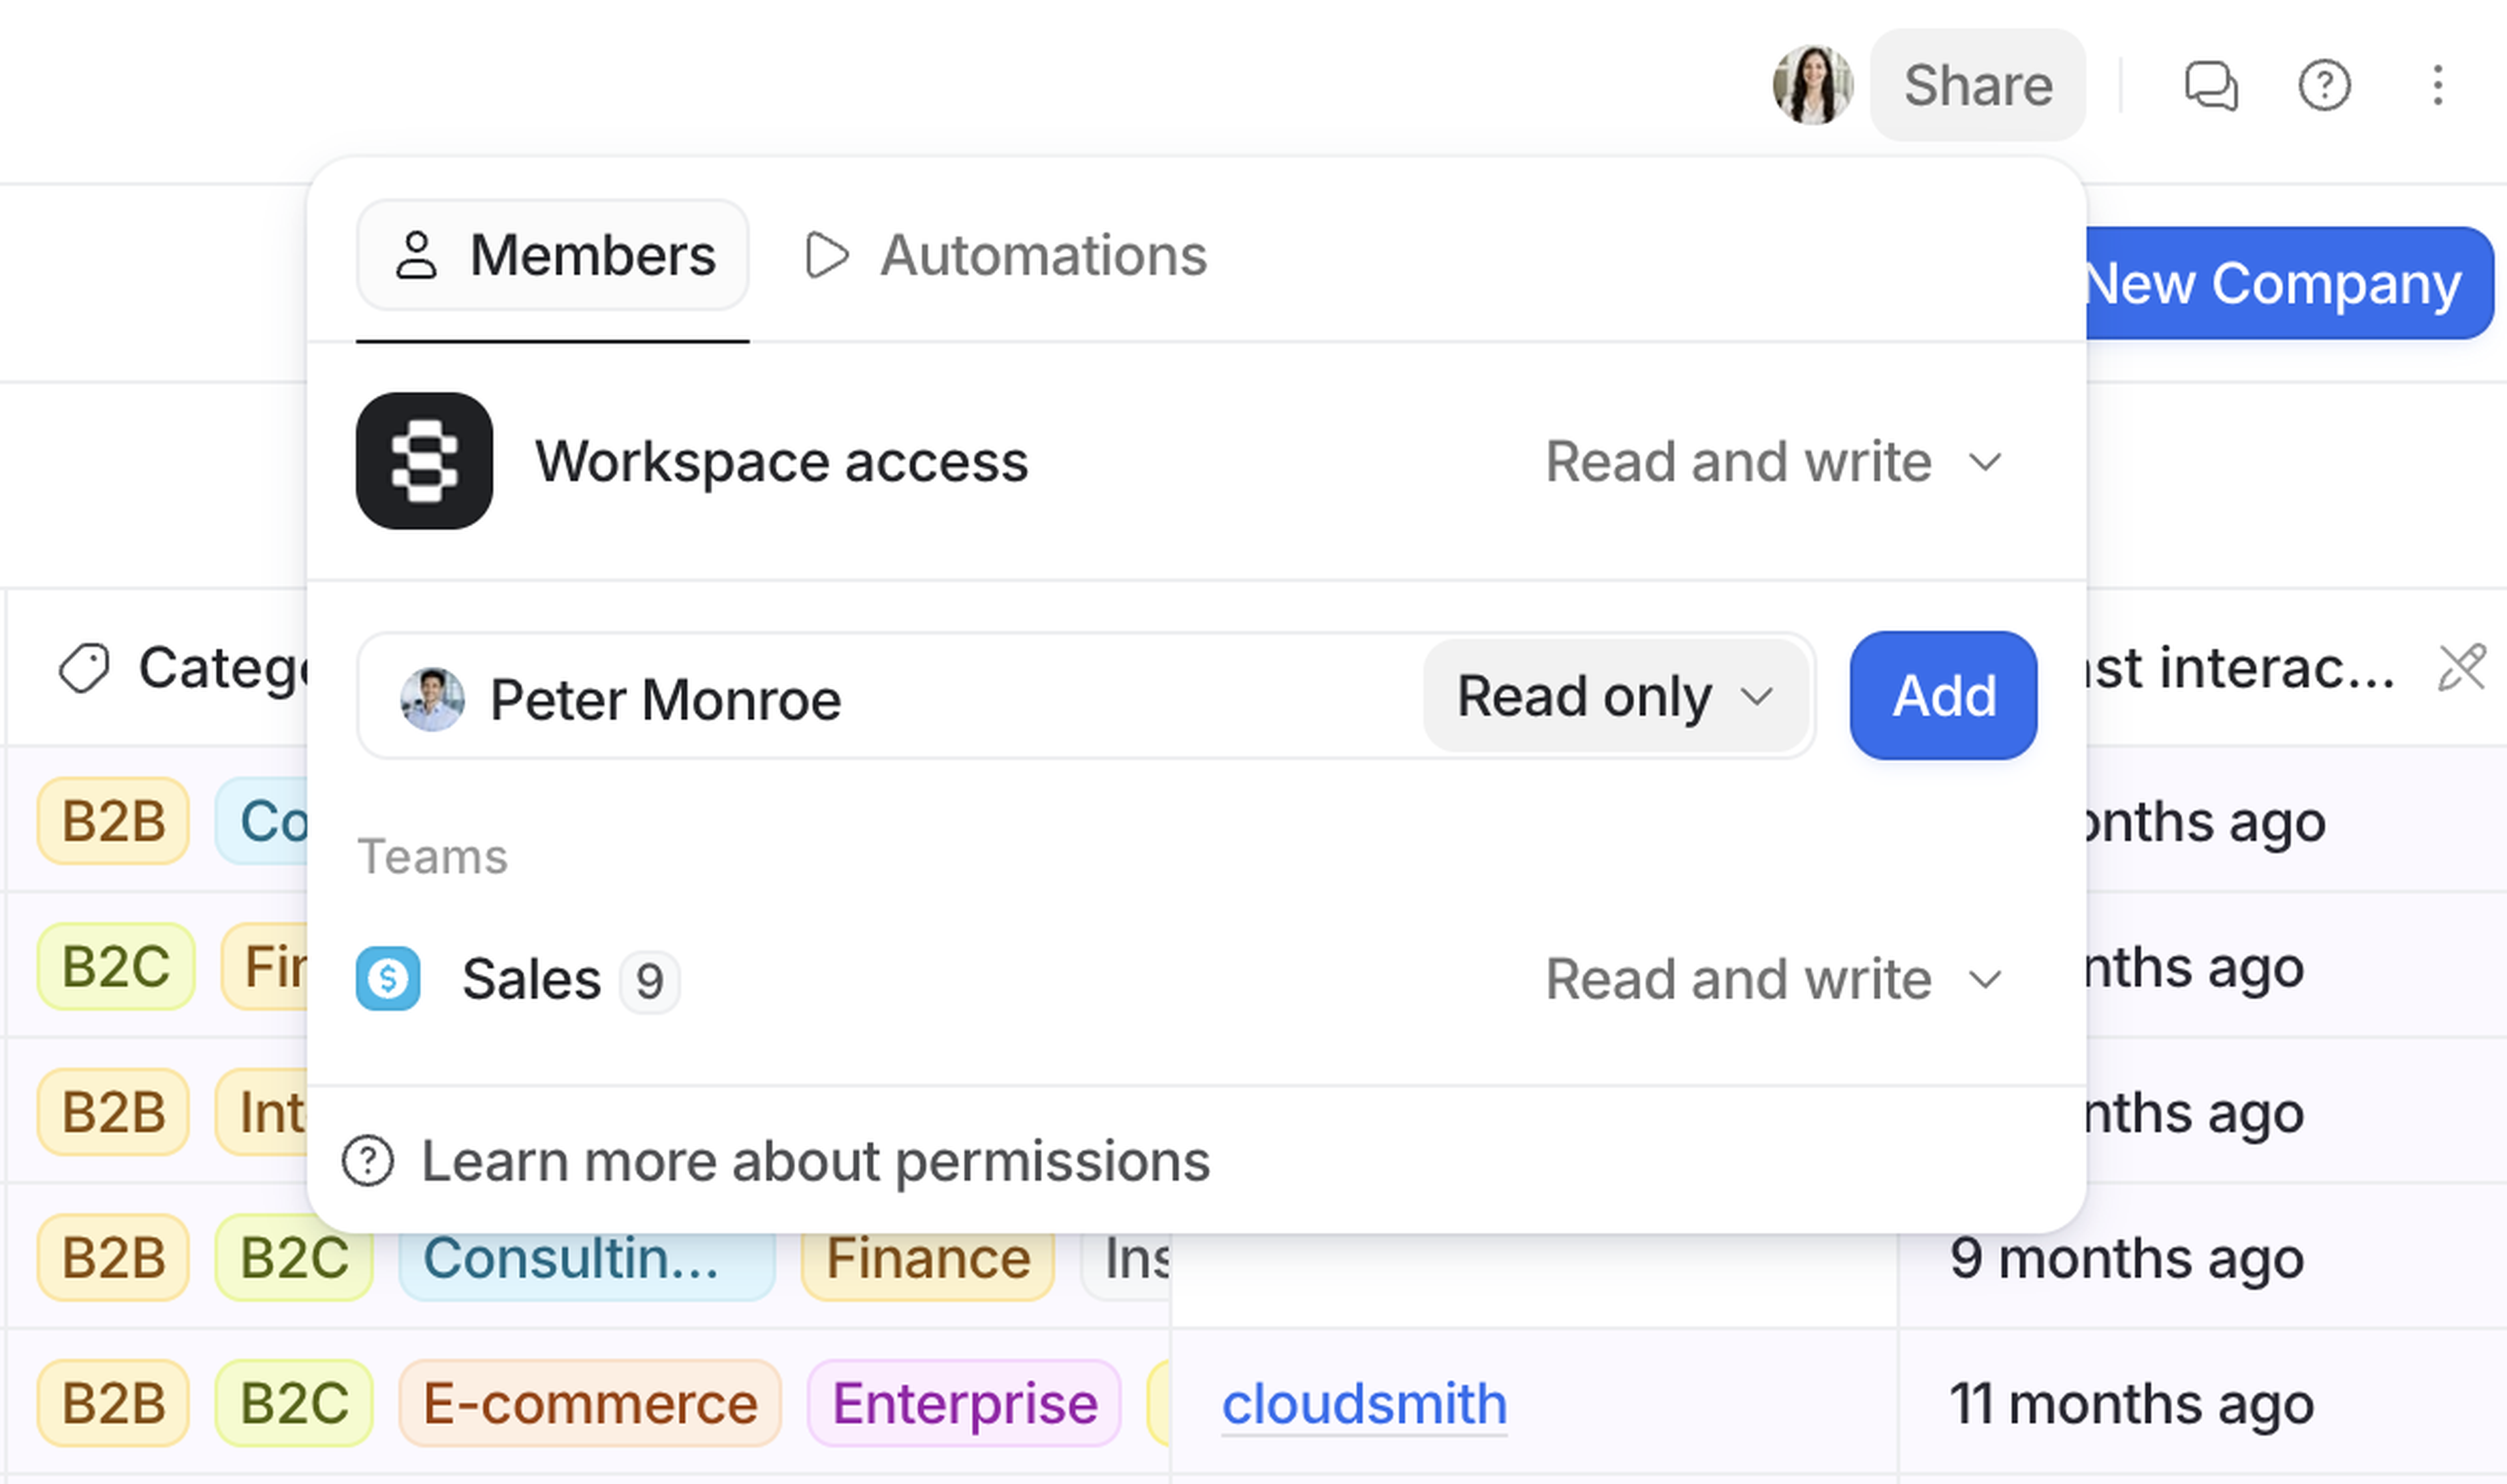Click the Add button to add Peter Monroe
Screen dimensions: 2507x1484
(x=1942, y=696)
